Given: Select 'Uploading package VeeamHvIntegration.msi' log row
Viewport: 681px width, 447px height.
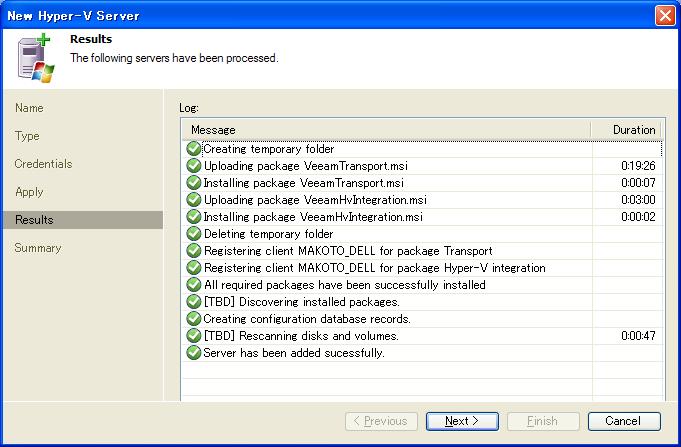Looking at the screenshot, I should coord(423,200).
